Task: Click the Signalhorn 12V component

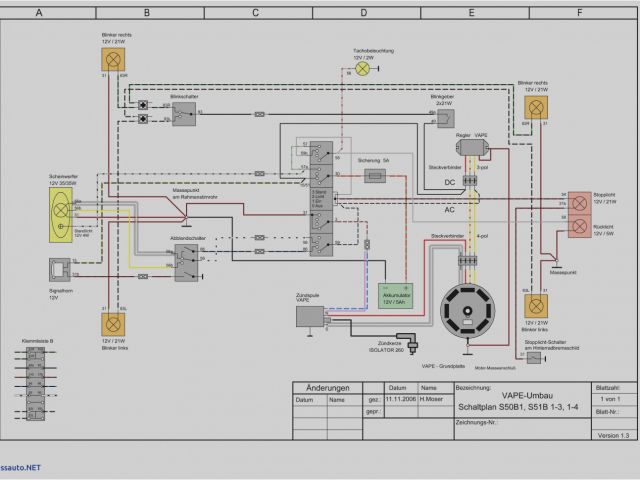Action: click(x=62, y=269)
